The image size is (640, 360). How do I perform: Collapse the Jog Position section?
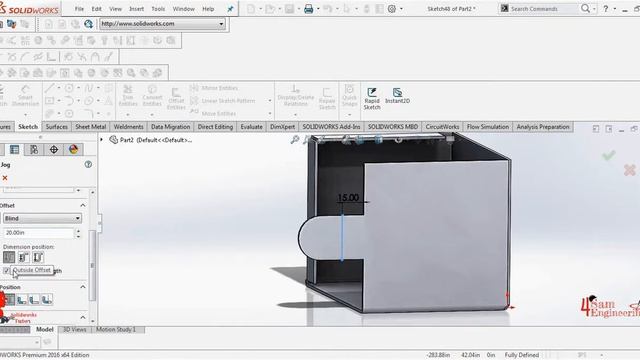pos(83,287)
